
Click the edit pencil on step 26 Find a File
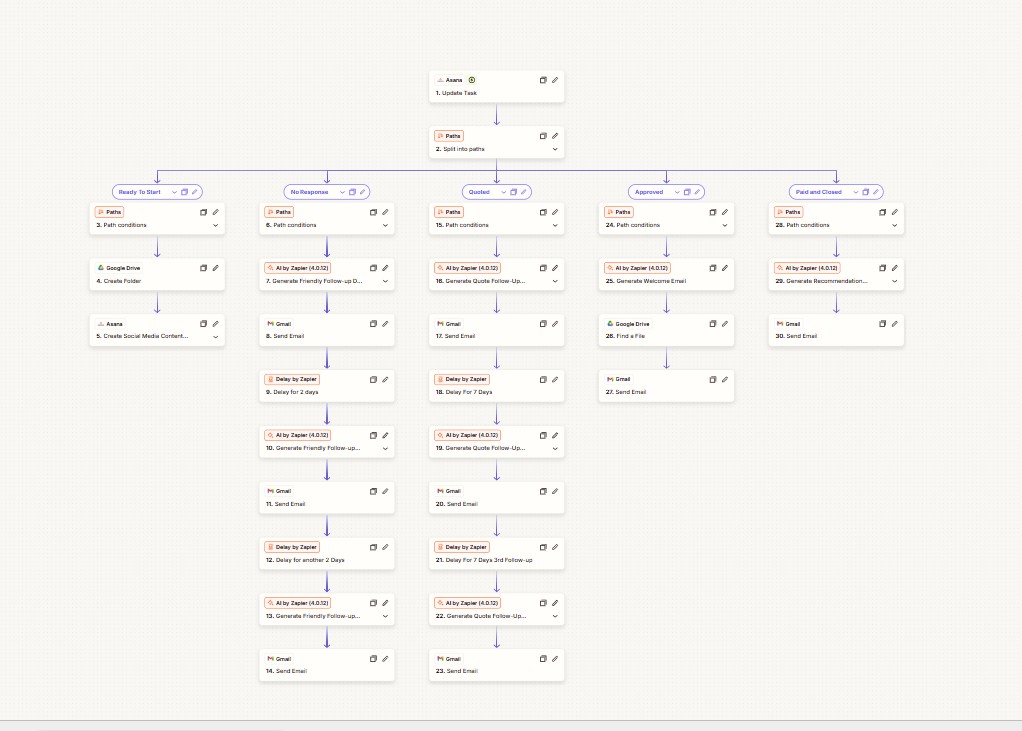tap(725, 324)
